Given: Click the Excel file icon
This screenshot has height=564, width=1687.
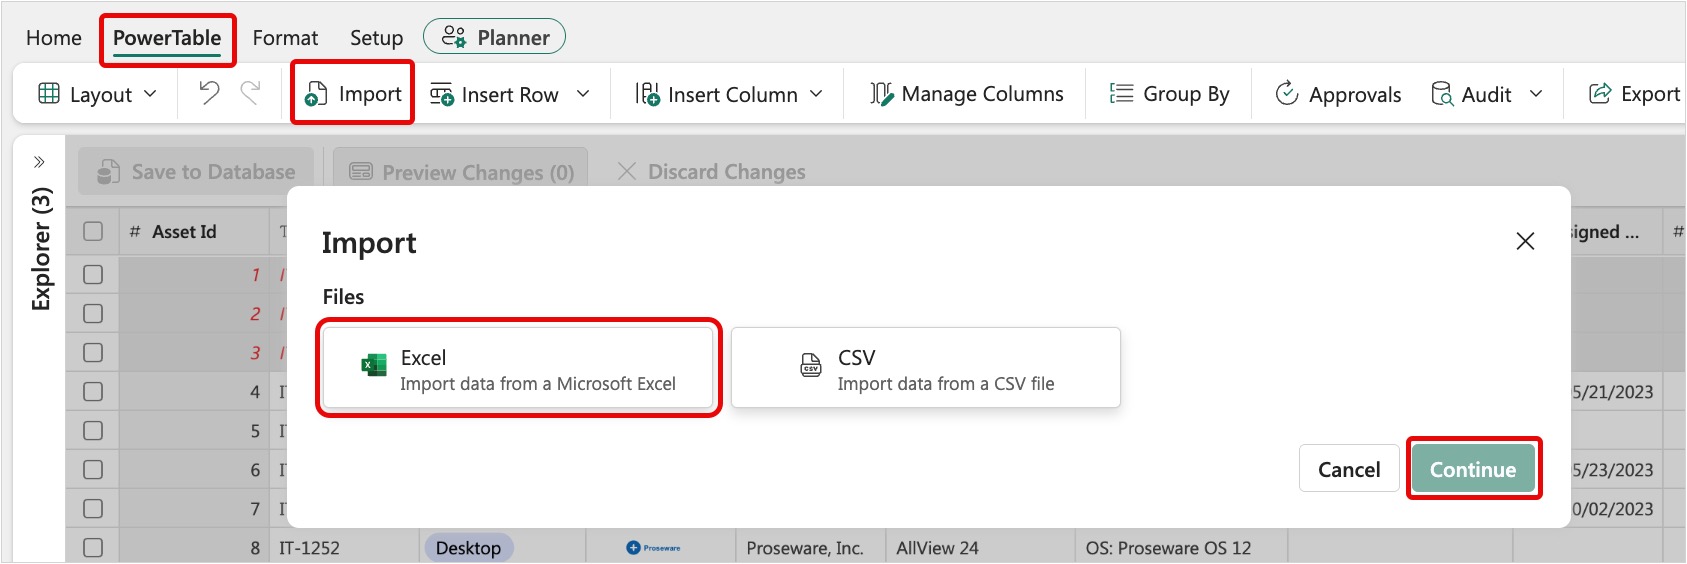Looking at the screenshot, I should click(x=374, y=366).
